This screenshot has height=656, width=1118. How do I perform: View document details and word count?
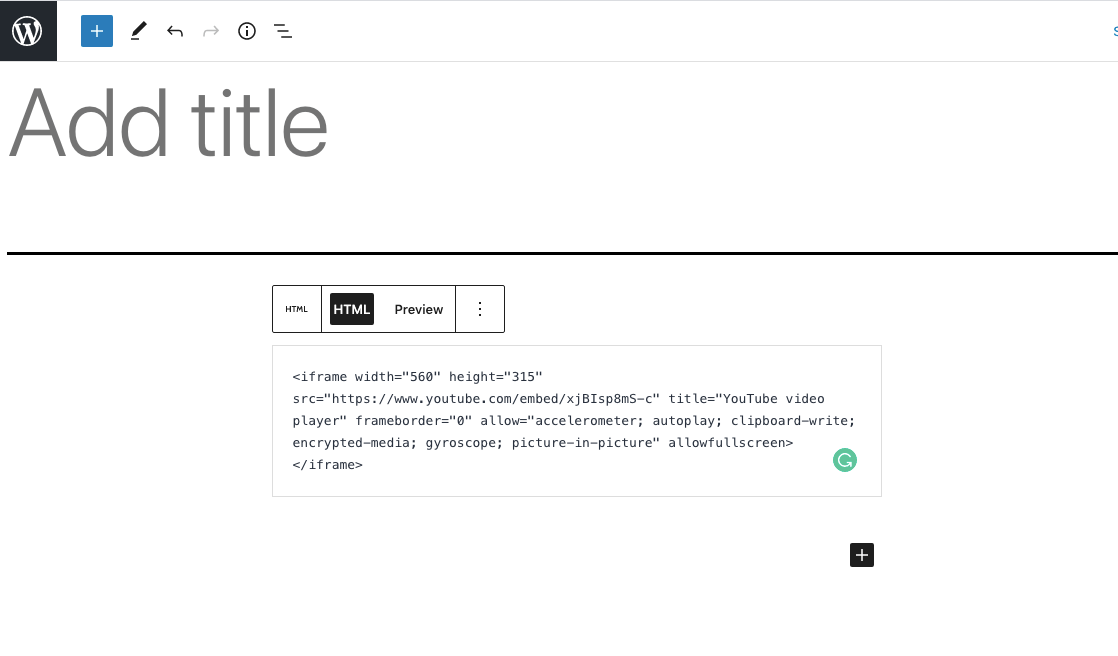pos(246,31)
